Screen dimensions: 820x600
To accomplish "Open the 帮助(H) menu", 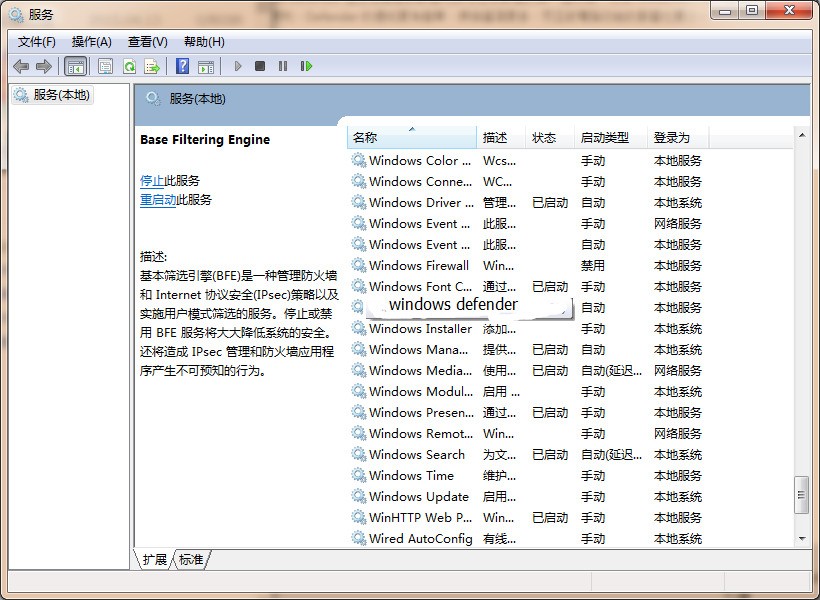I will point(204,42).
